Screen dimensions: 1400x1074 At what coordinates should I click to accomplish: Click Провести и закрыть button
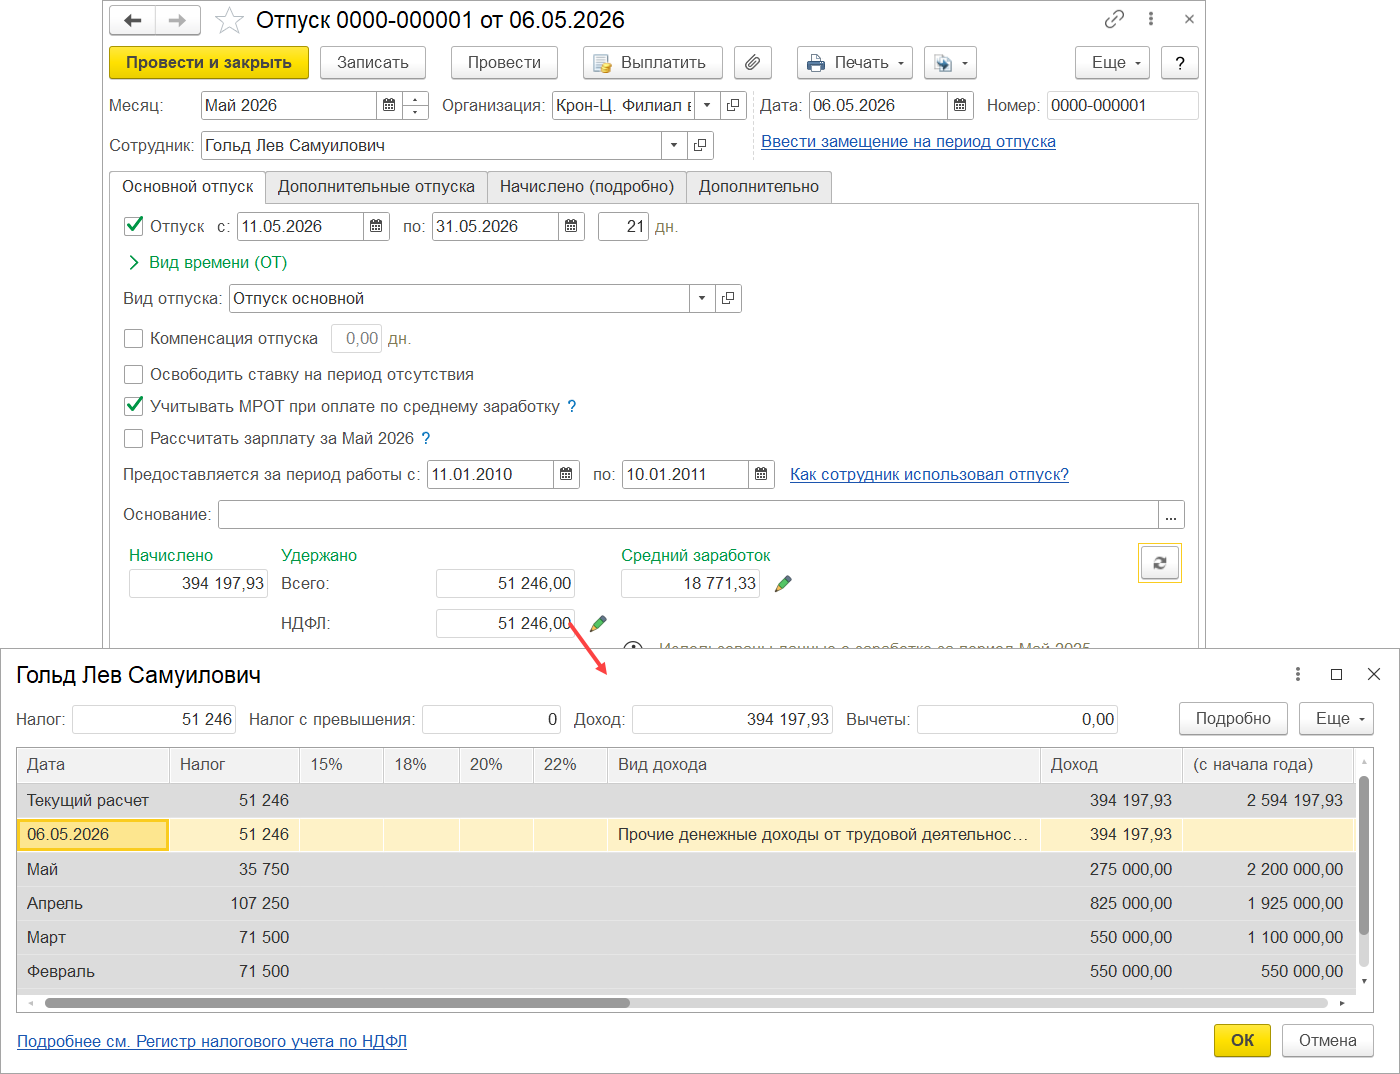click(209, 62)
